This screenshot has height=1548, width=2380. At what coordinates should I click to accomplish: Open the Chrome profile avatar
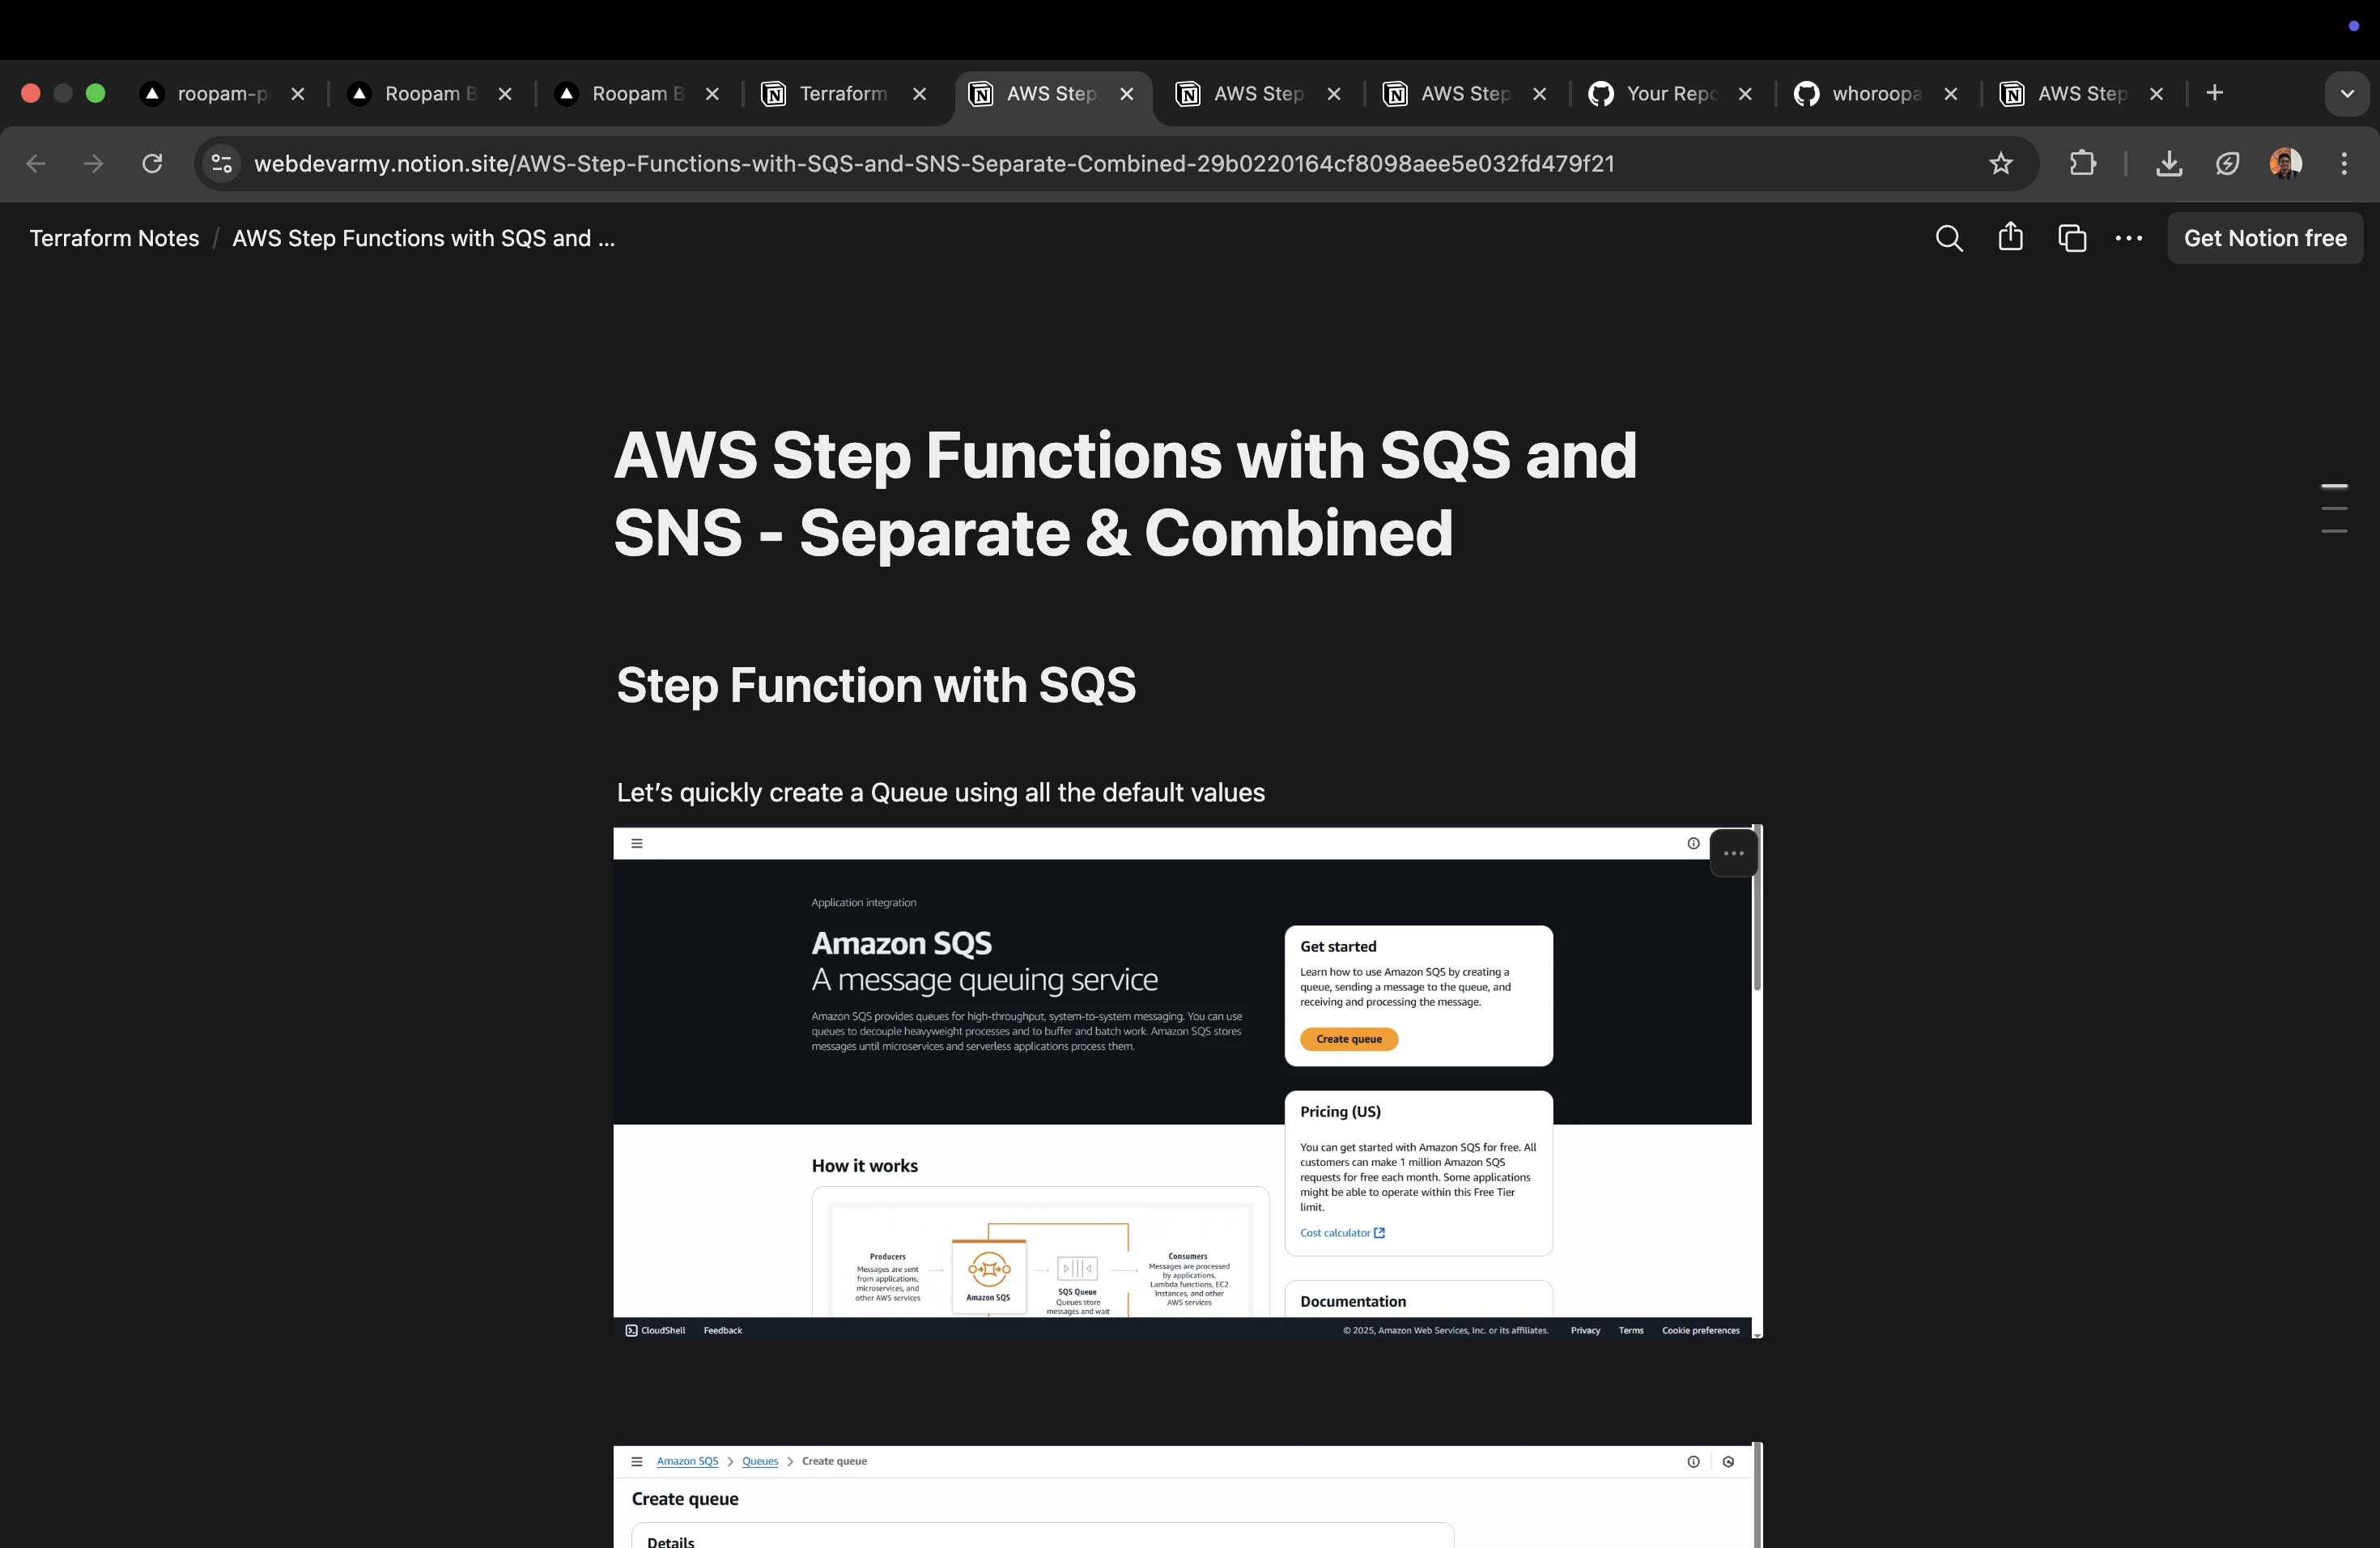pyautogui.click(x=2285, y=163)
